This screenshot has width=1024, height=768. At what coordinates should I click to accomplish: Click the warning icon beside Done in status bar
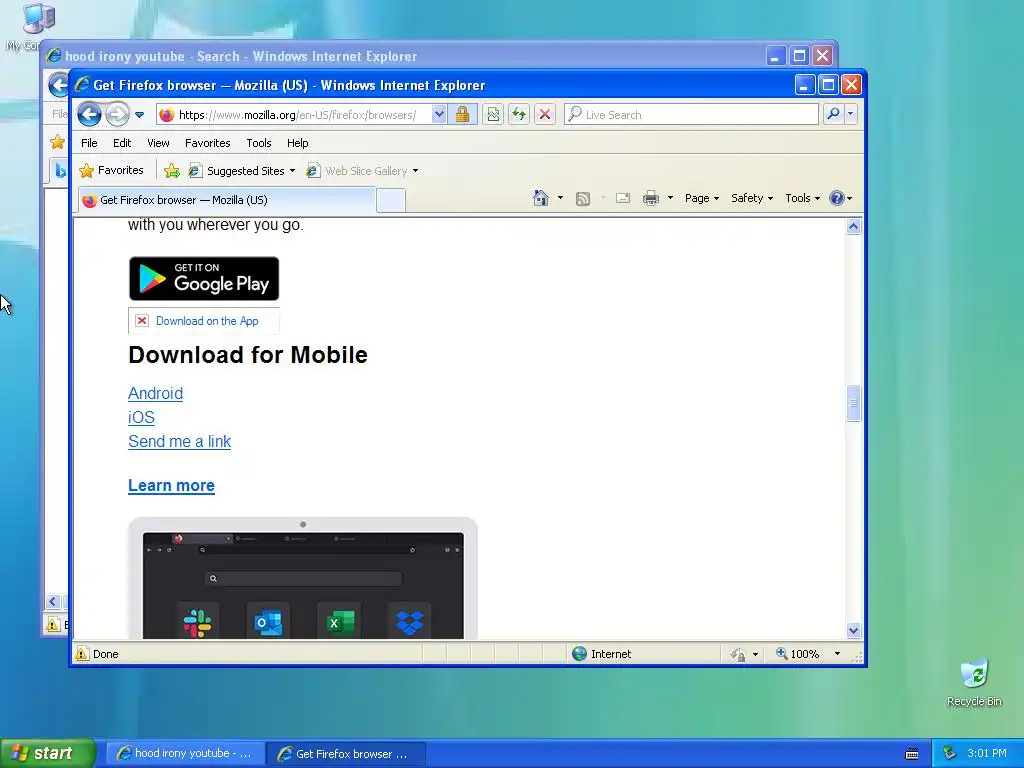[x=82, y=654]
